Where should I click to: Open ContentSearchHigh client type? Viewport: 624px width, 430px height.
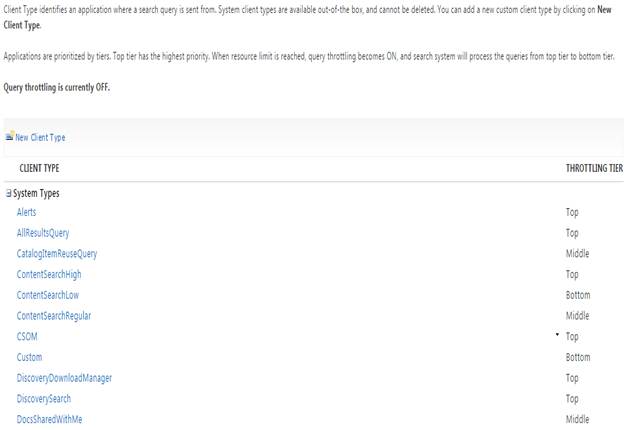pos(50,274)
